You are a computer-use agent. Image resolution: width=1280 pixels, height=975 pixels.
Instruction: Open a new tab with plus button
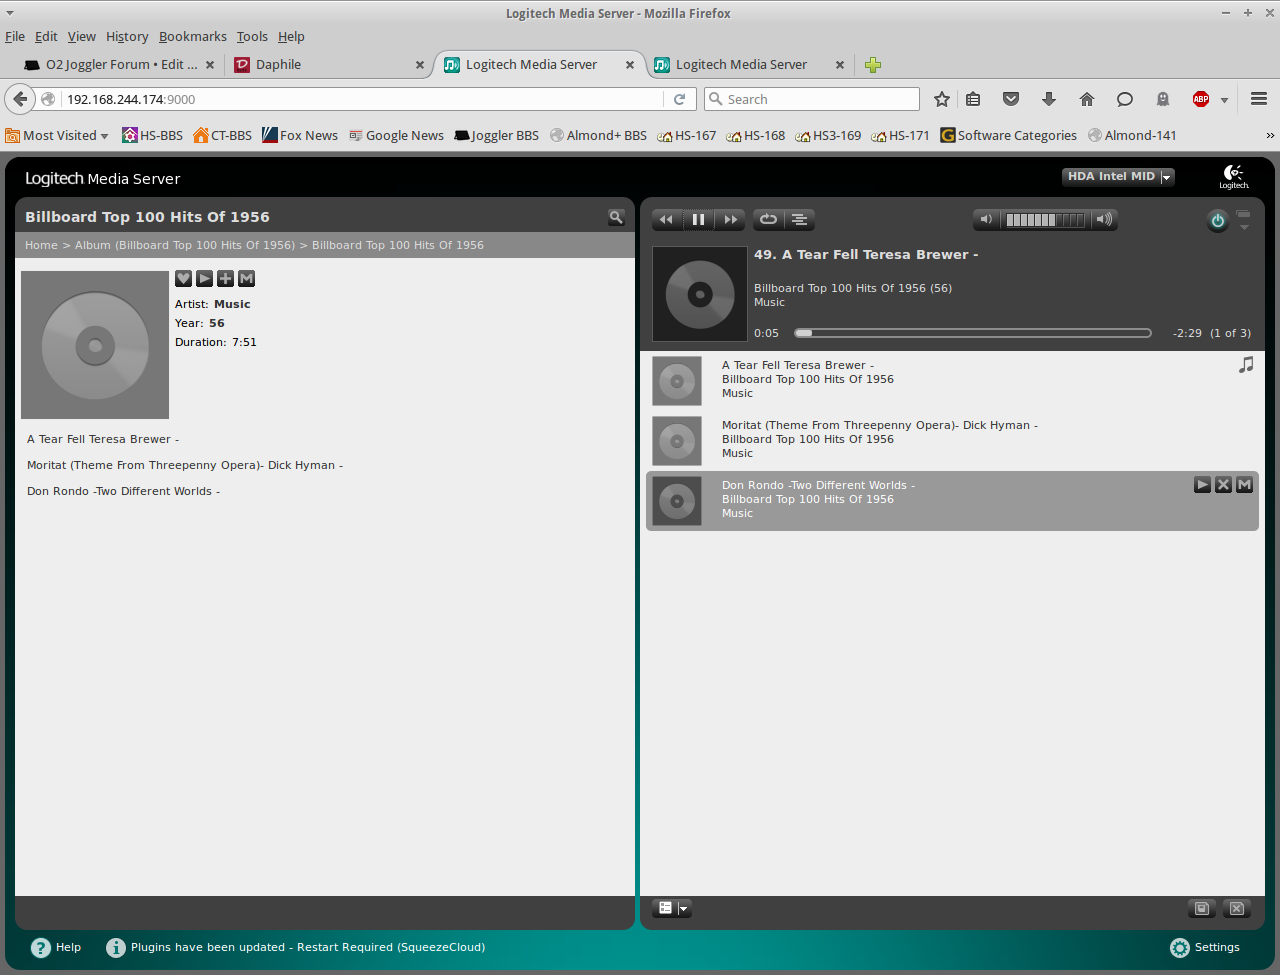point(873,65)
